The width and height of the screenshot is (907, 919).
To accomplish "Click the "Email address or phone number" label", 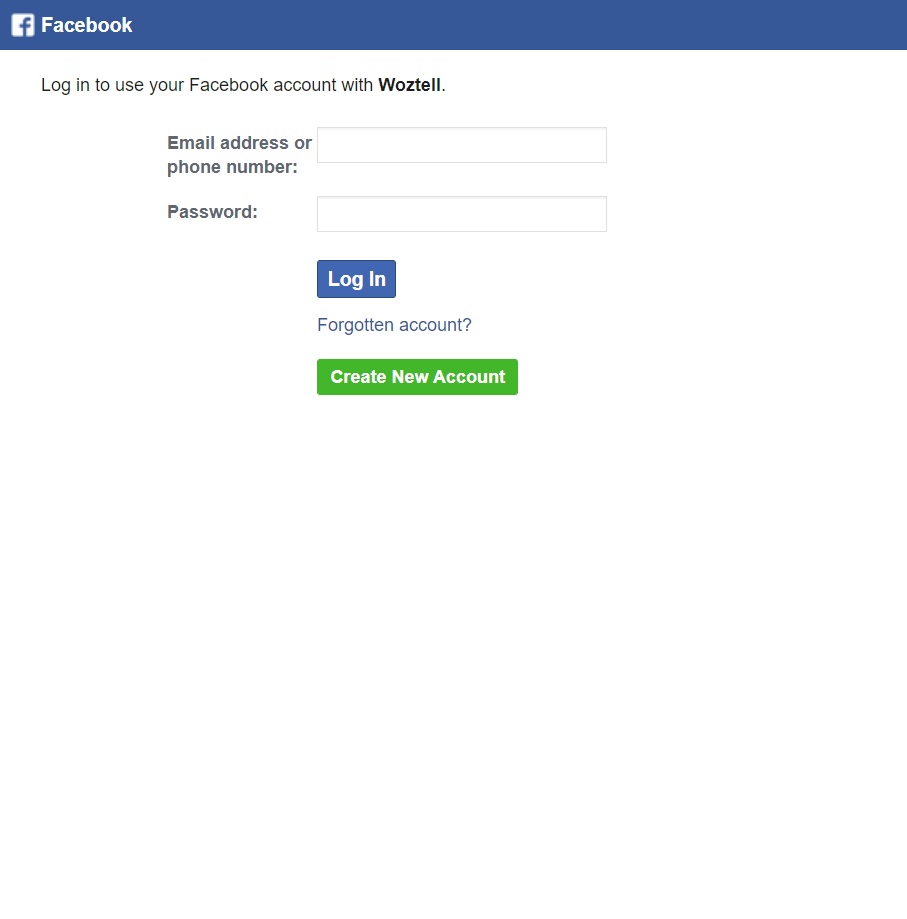I will [239, 155].
